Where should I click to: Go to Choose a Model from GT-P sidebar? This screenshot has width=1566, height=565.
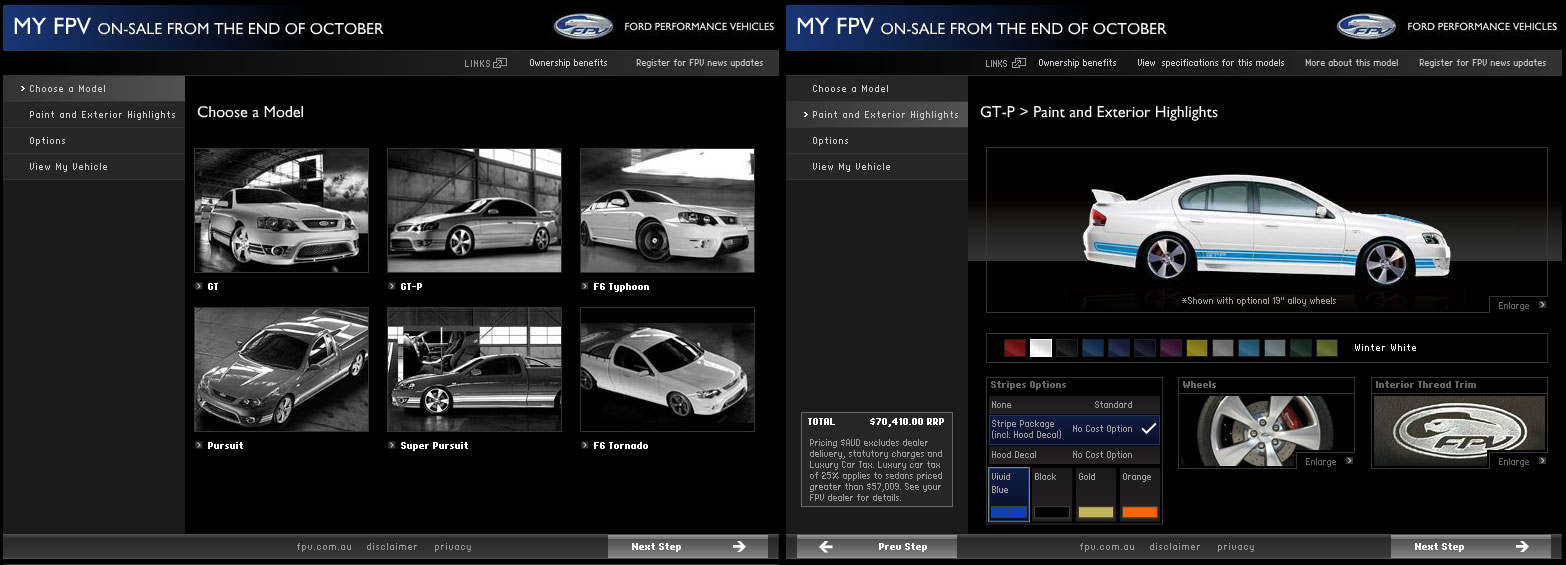click(x=877, y=89)
